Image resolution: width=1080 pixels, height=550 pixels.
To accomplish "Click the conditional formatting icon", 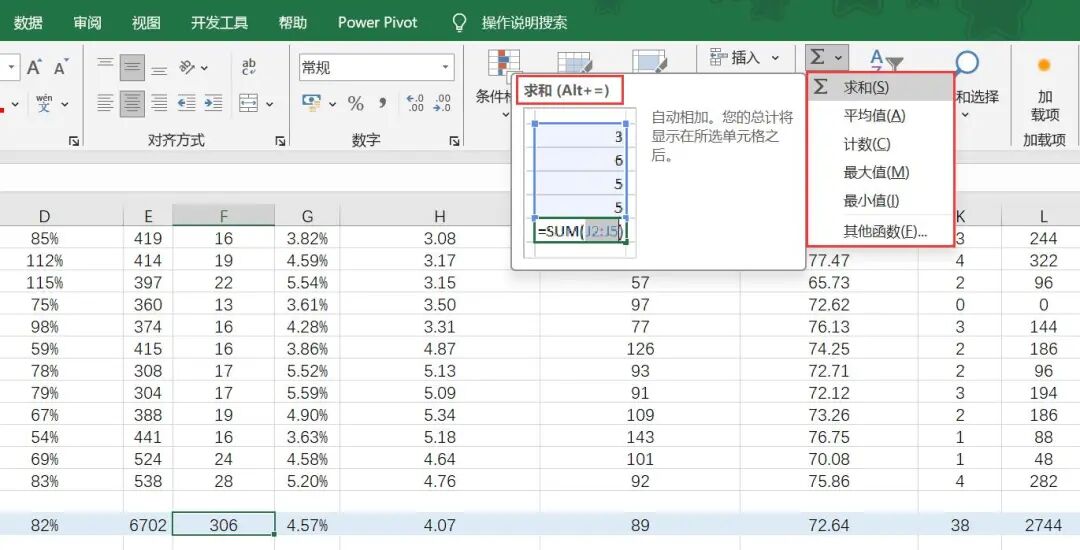I will [x=504, y=63].
